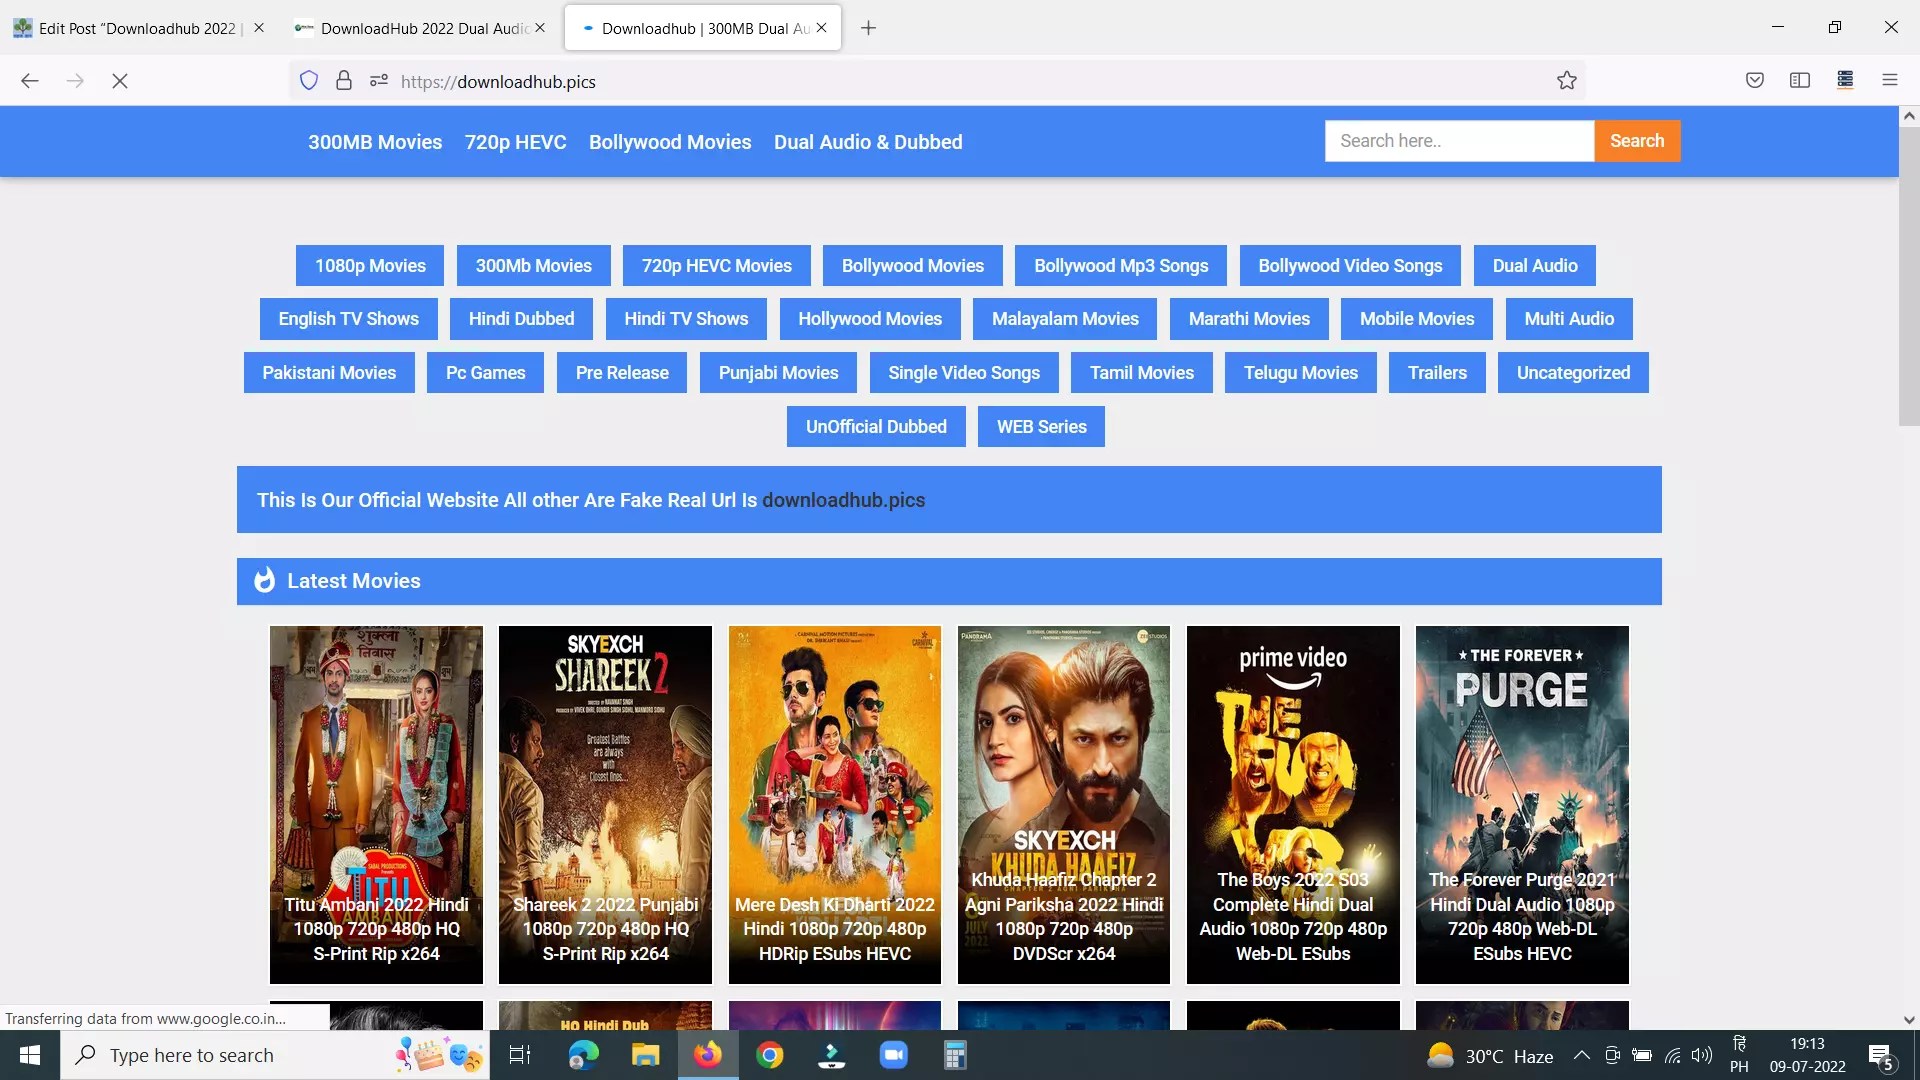Open Bollywood Video Songs category
Viewport: 1920px width, 1080px height.
pos(1350,266)
